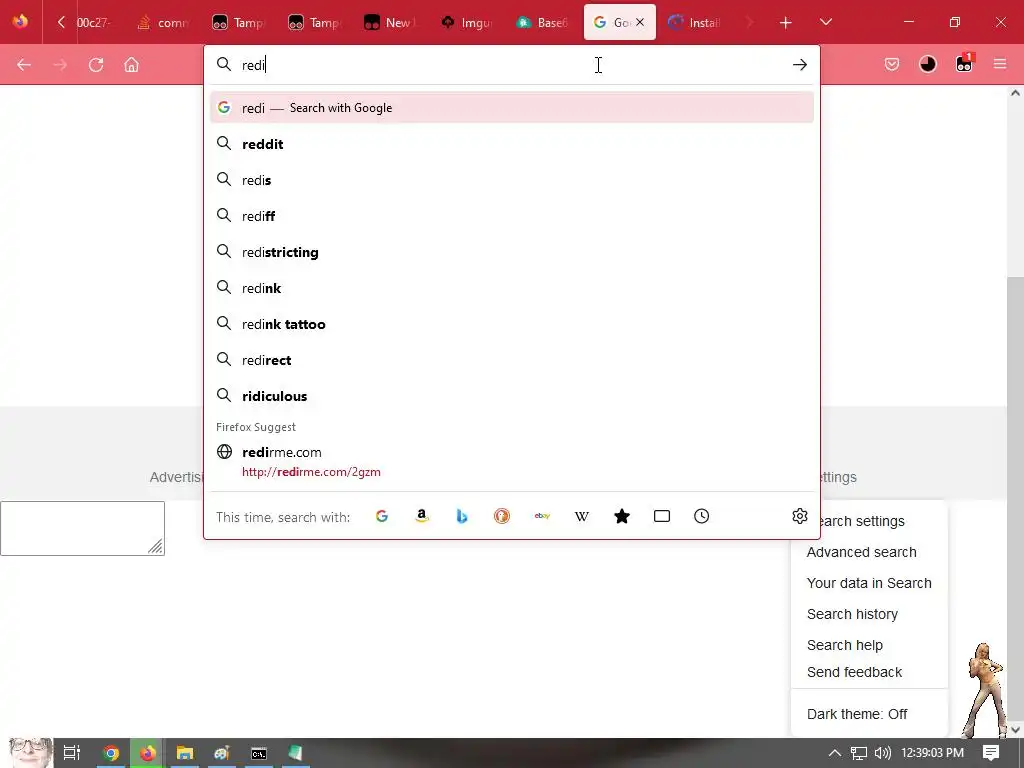Search this time with eBay icon
This screenshot has width=1024, height=768.
[x=542, y=517]
